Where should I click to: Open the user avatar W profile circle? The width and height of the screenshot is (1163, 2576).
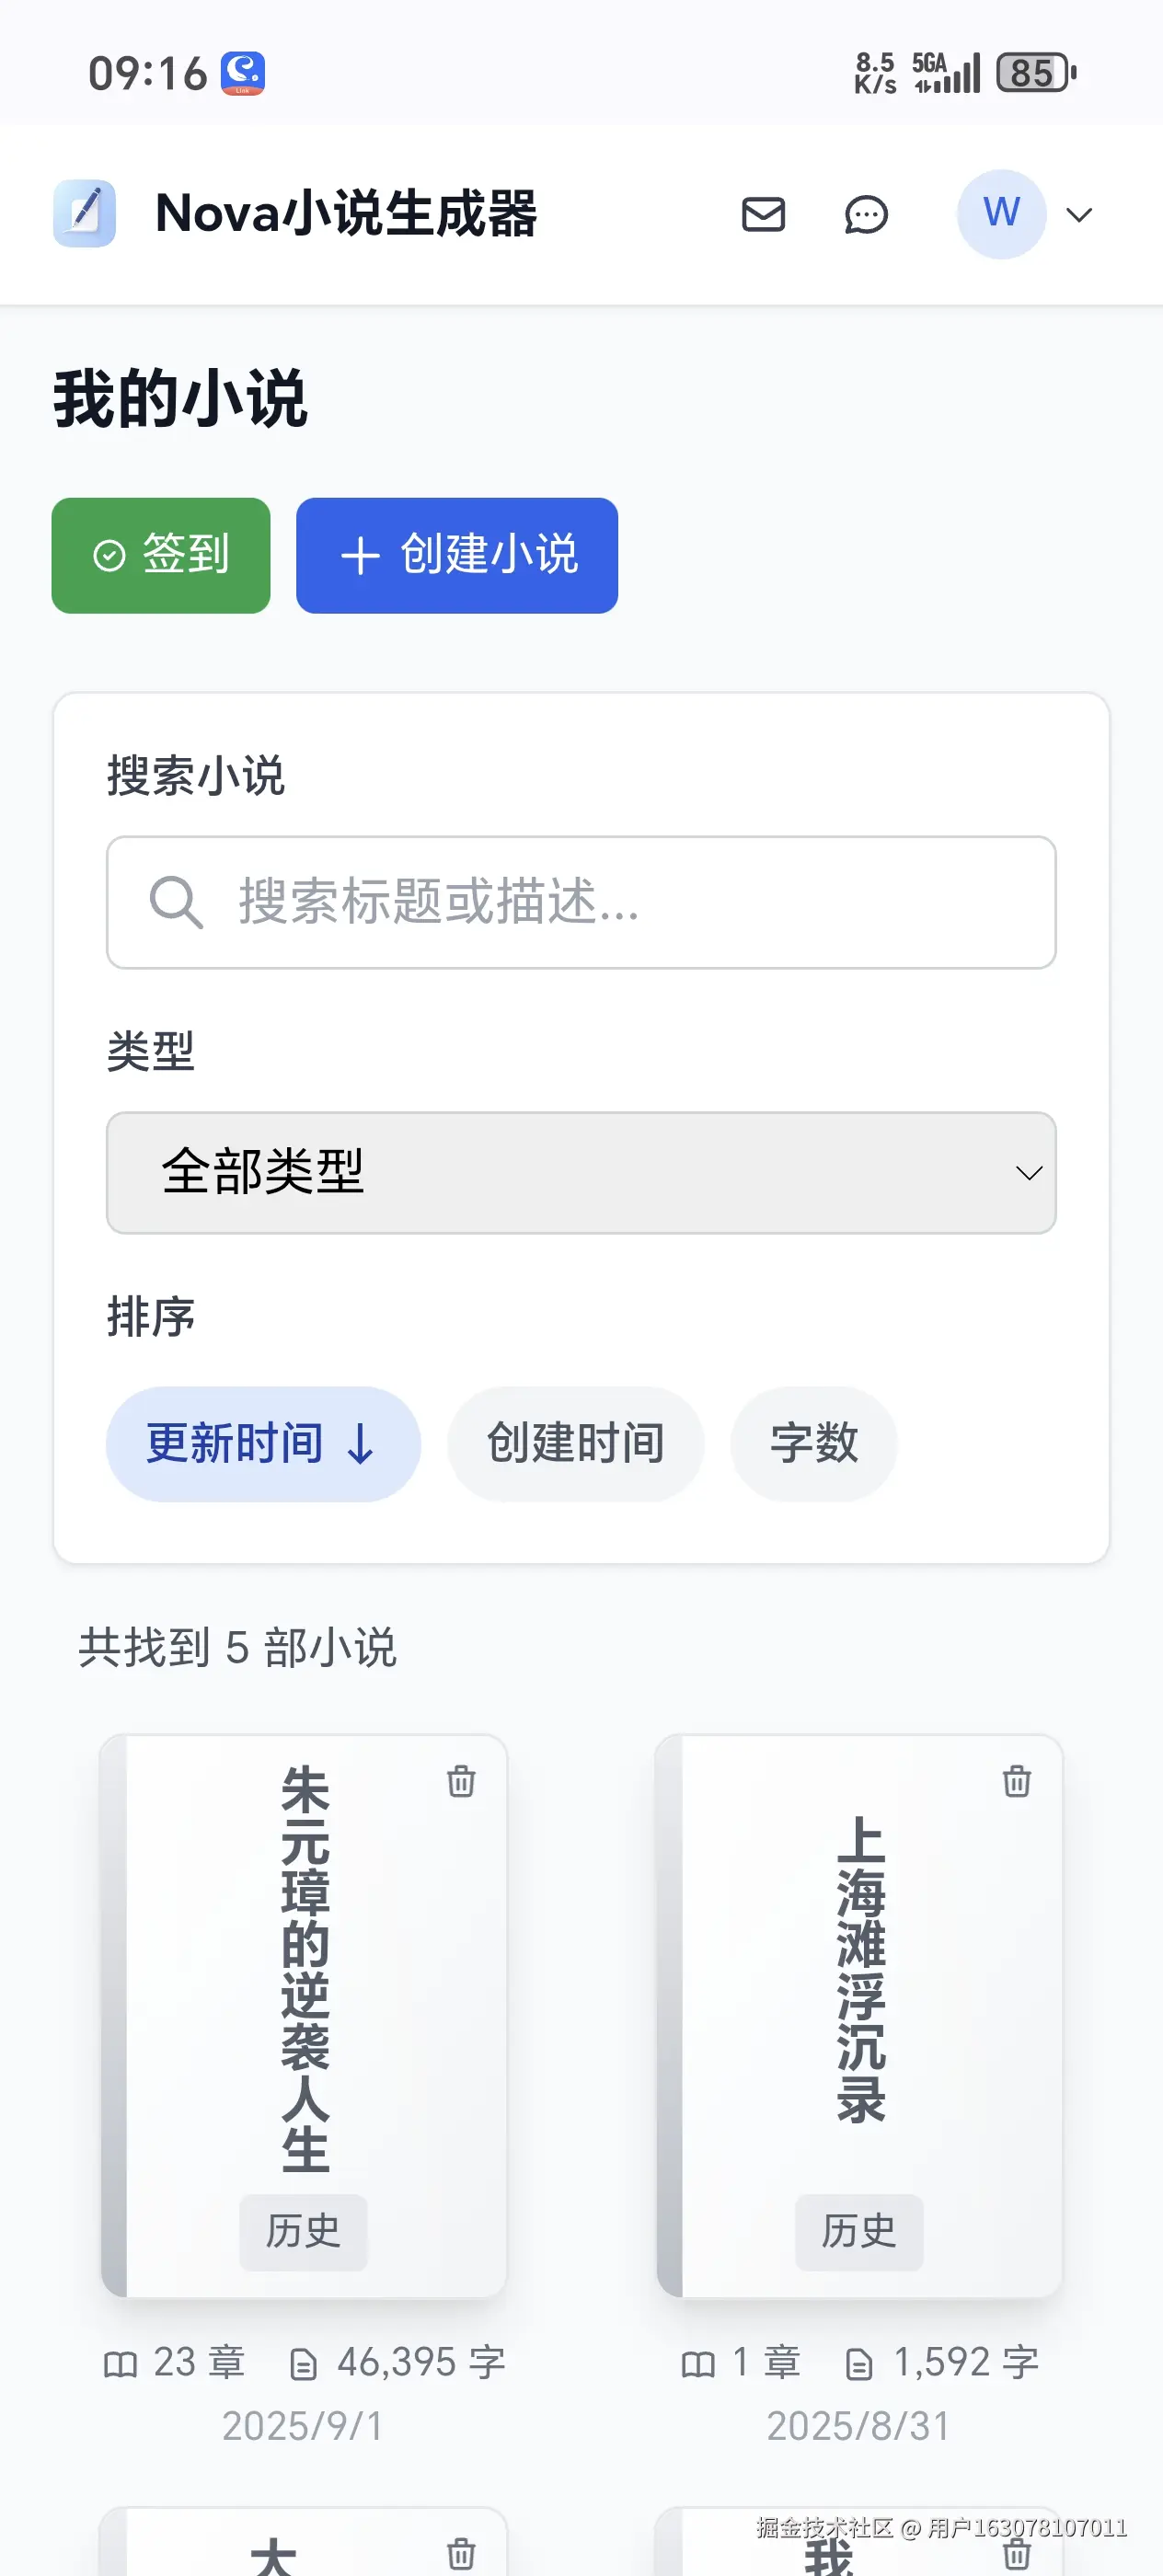click(1000, 212)
